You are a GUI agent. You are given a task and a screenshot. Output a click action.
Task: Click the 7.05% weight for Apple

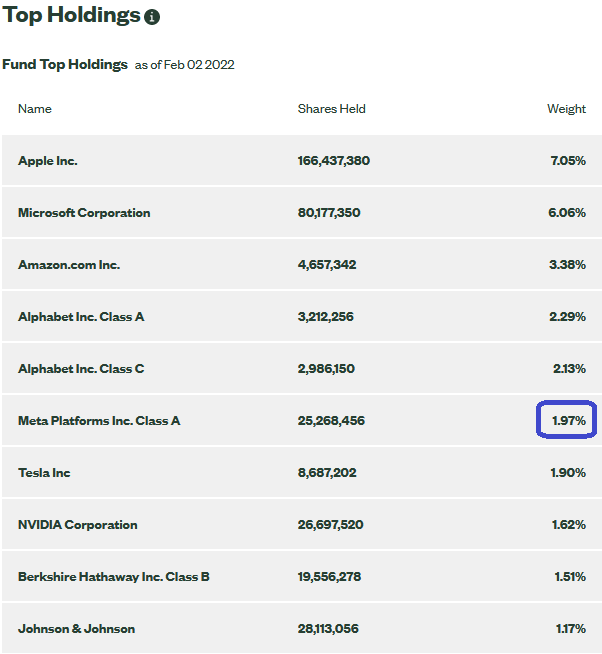coord(568,161)
